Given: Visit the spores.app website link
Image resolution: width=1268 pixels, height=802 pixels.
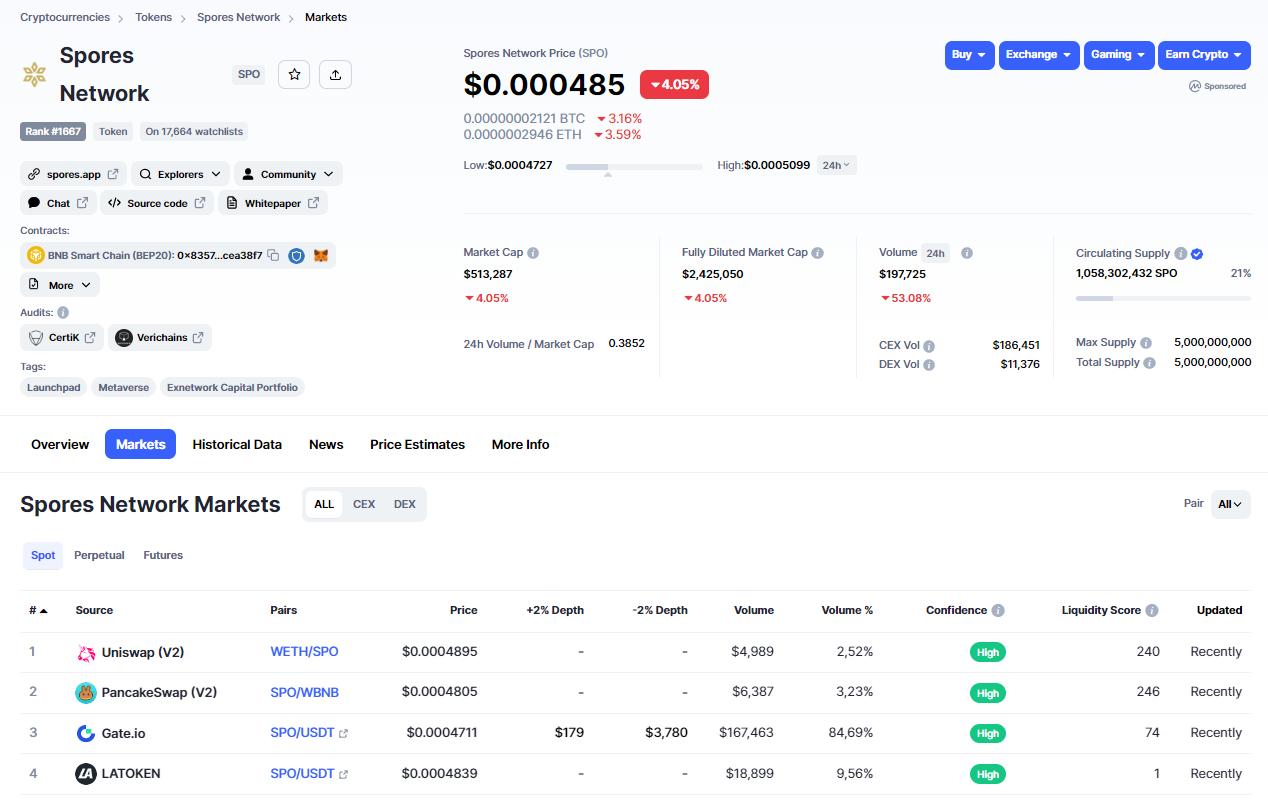Looking at the screenshot, I should click(x=73, y=174).
